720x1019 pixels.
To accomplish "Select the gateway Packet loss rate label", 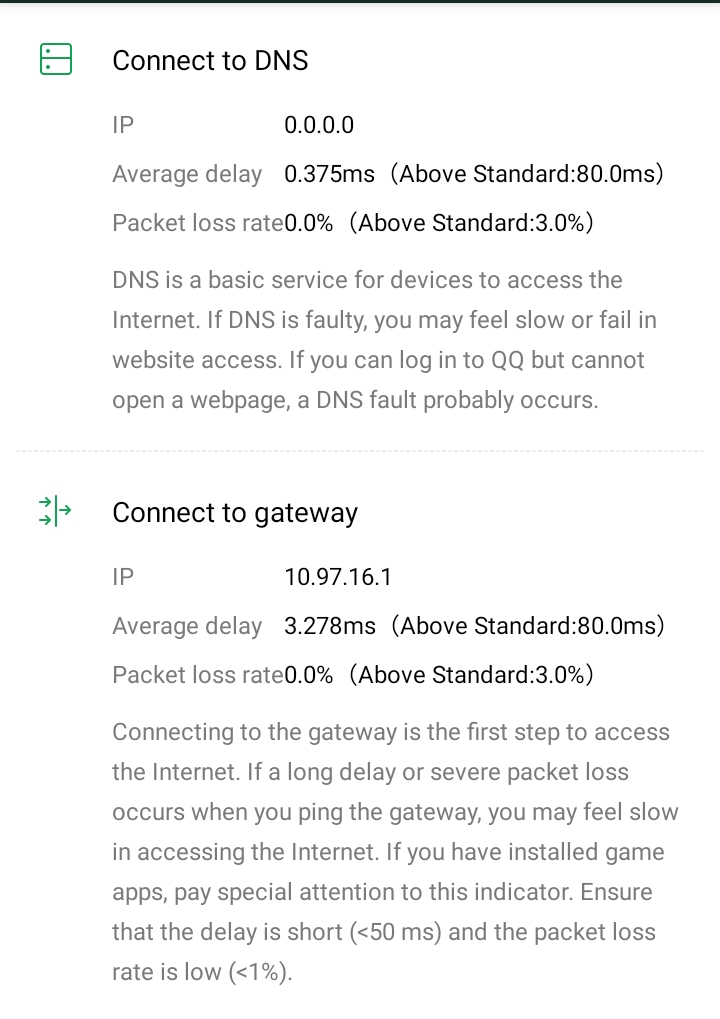I will (197, 675).
